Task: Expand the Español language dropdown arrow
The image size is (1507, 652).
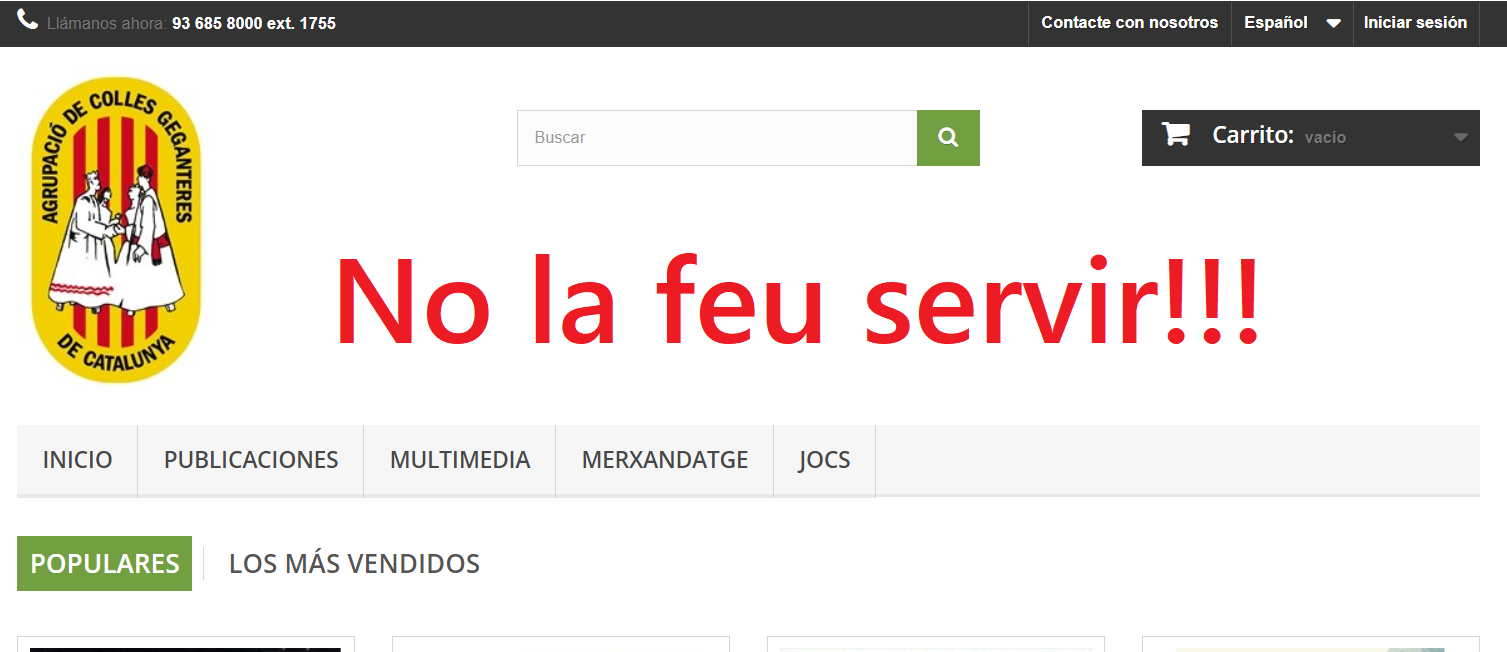Action: click(1333, 23)
